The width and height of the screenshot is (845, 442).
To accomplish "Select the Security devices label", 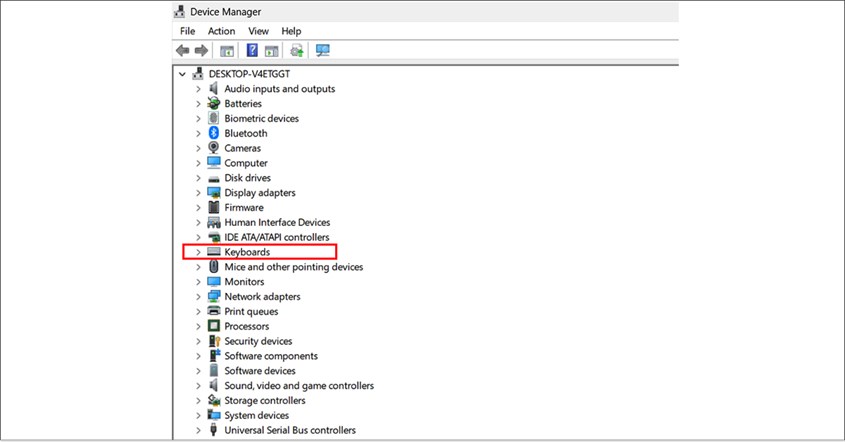I will click(x=258, y=341).
